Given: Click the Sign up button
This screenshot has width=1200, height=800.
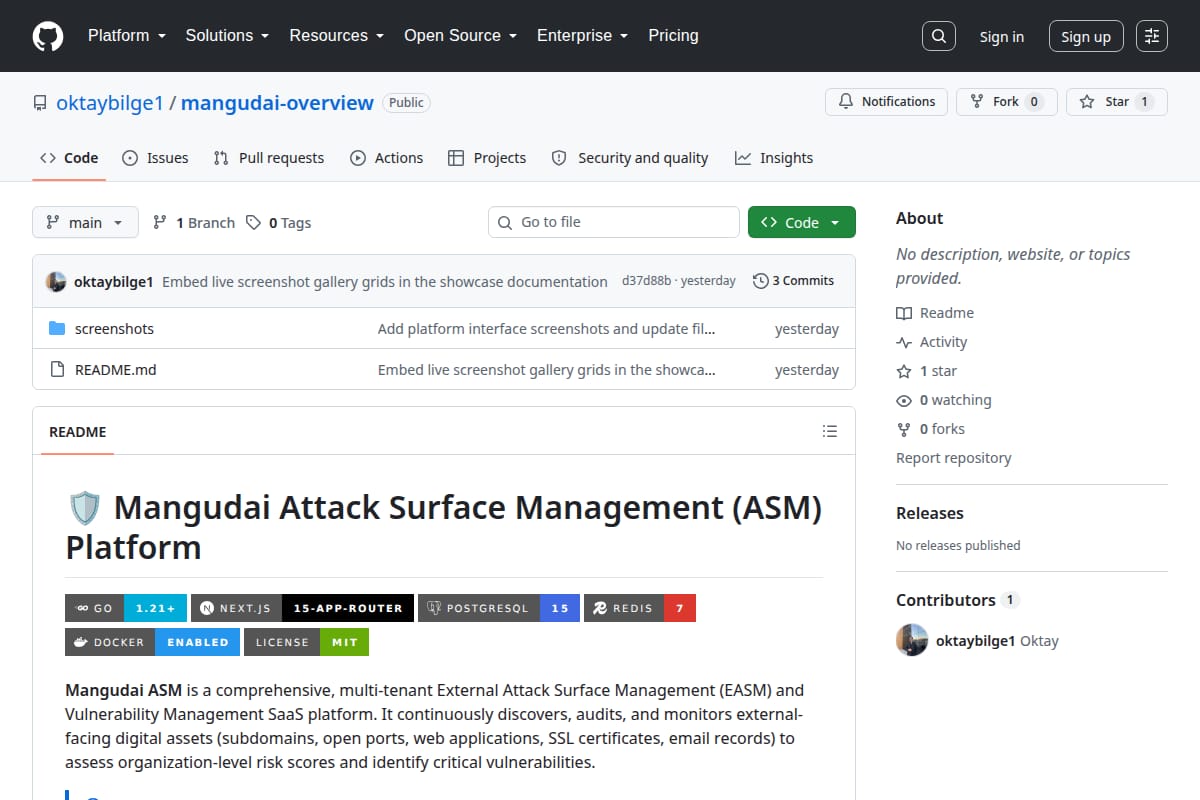Looking at the screenshot, I should (1086, 36).
